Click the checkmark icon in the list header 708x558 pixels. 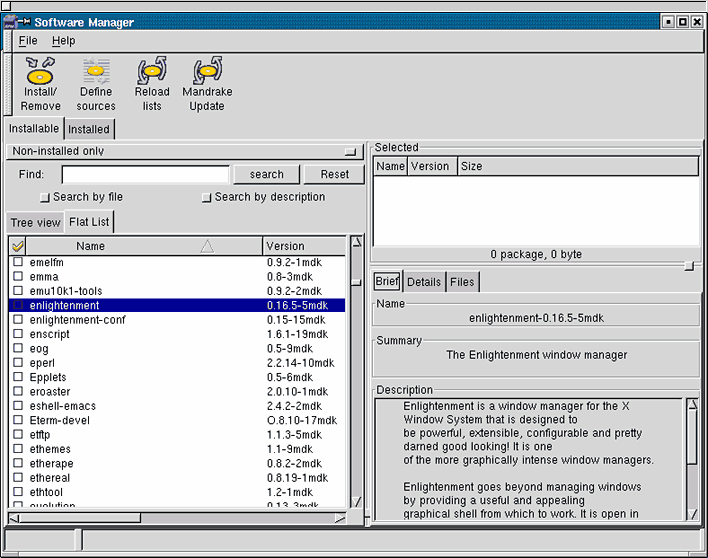[x=18, y=246]
